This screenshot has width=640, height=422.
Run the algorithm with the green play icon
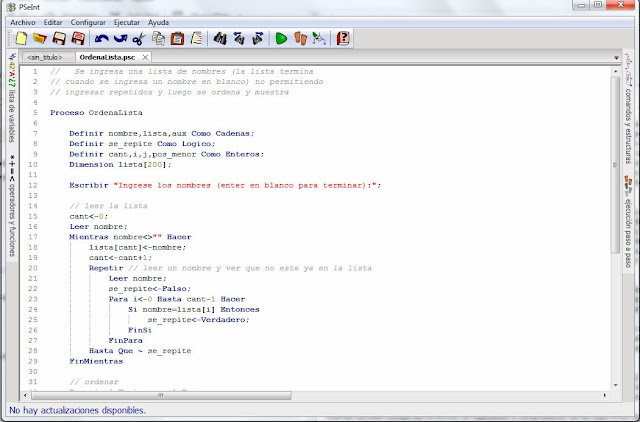[281, 39]
